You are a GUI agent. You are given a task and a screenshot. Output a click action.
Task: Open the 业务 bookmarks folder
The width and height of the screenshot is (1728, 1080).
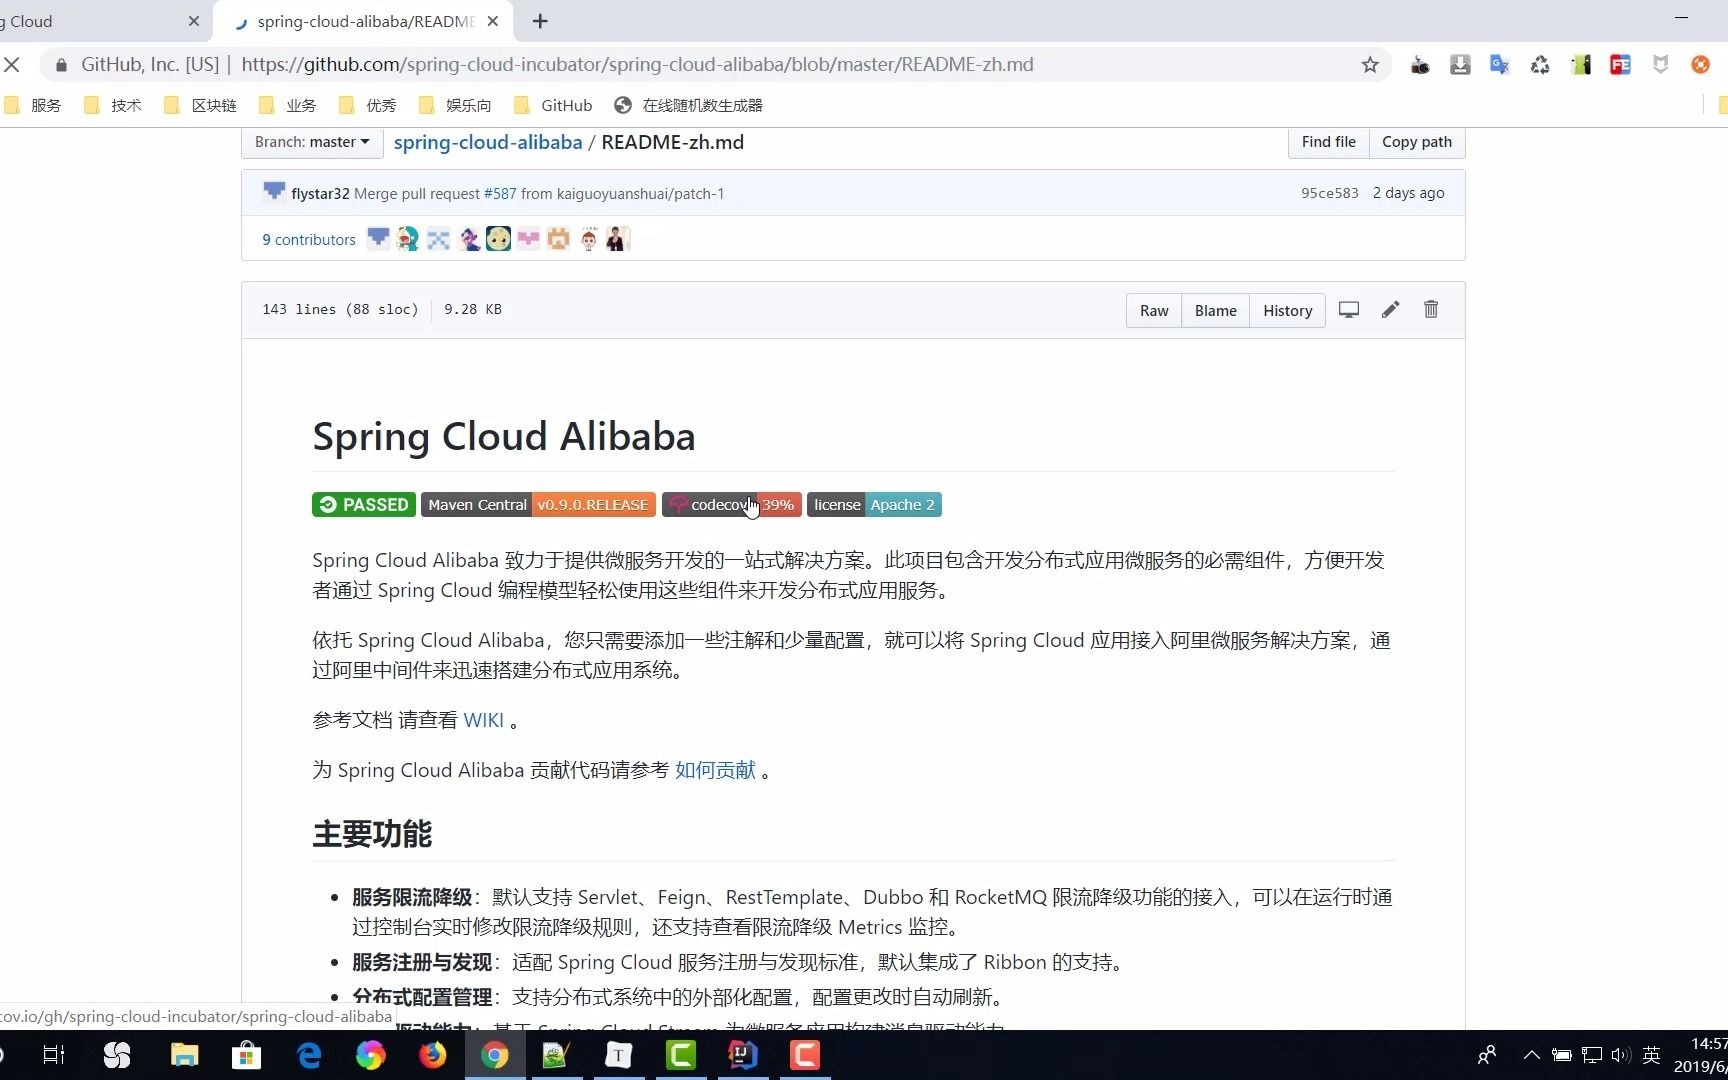[288, 105]
